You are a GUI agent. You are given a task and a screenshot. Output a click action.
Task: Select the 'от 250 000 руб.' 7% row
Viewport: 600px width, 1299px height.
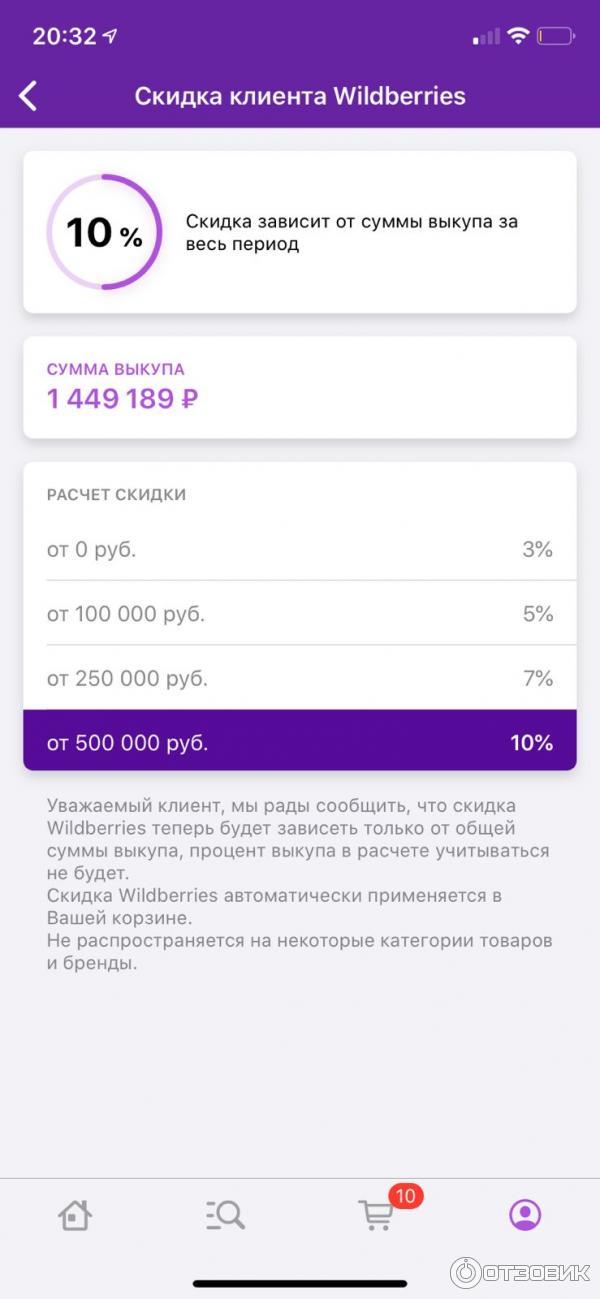(x=300, y=679)
